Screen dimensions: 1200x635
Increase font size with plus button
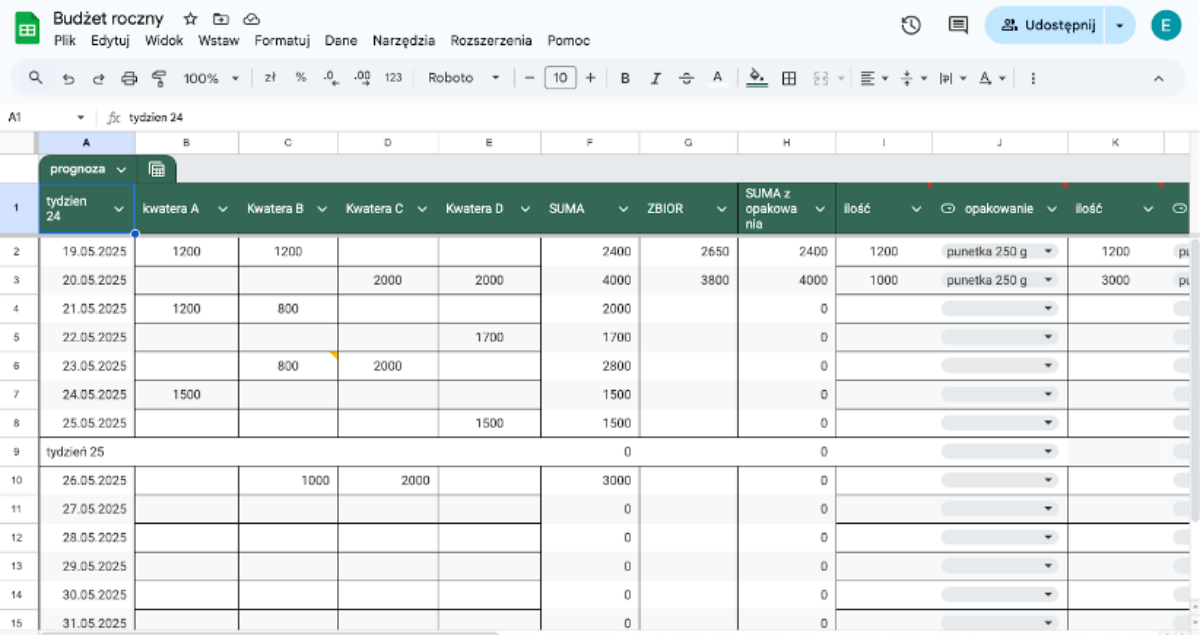click(591, 78)
